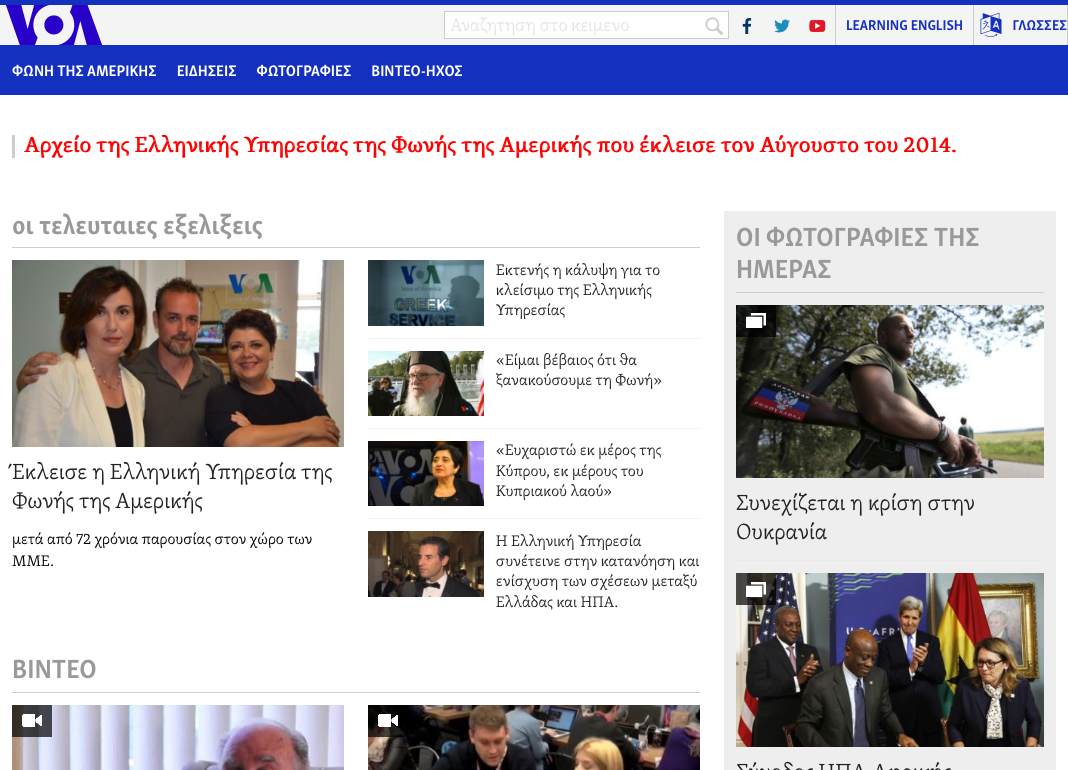Open the VOA YouTube icon
The width and height of the screenshot is (1068, 770).
click(817, 26)
